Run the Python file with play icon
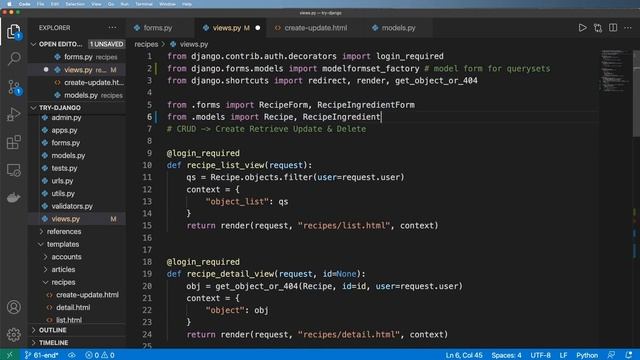640x360 pixels. point(582,28)
